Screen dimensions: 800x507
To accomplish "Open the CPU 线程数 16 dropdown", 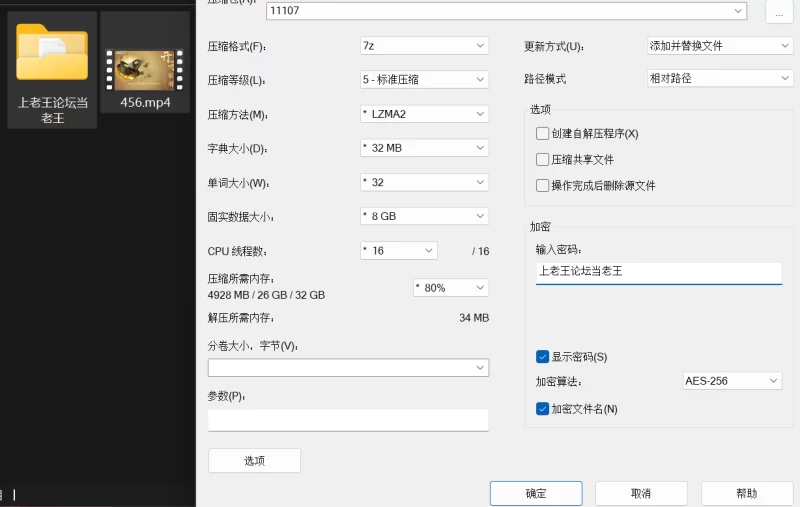I will tap(398, 250).
